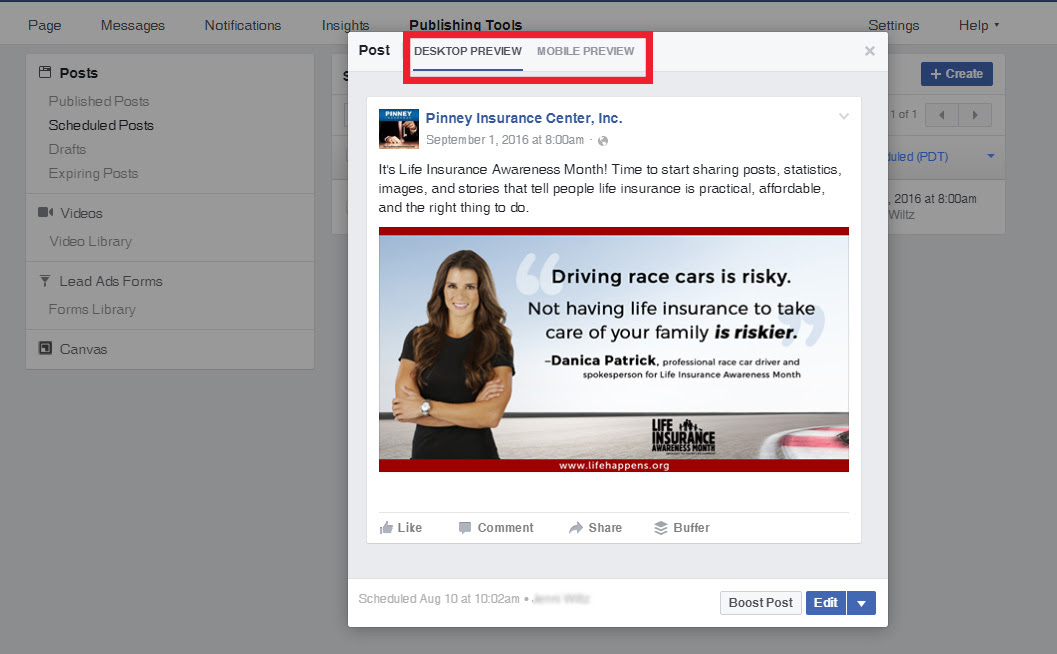Screen dimensions: 1057x654
Task: Expand the post options chevron
Action: (843, 116)
